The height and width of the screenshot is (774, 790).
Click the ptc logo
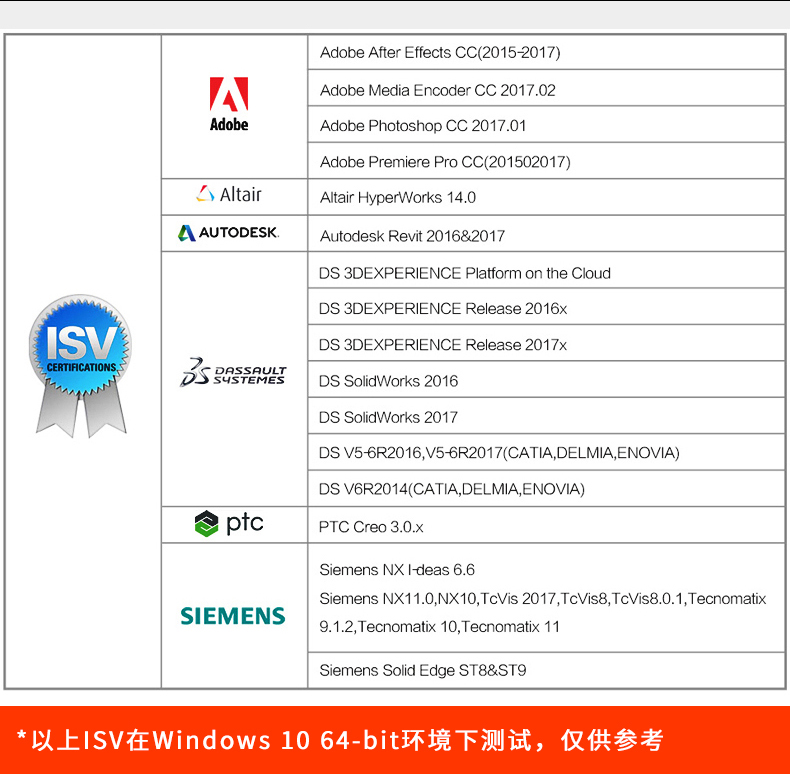229,524
